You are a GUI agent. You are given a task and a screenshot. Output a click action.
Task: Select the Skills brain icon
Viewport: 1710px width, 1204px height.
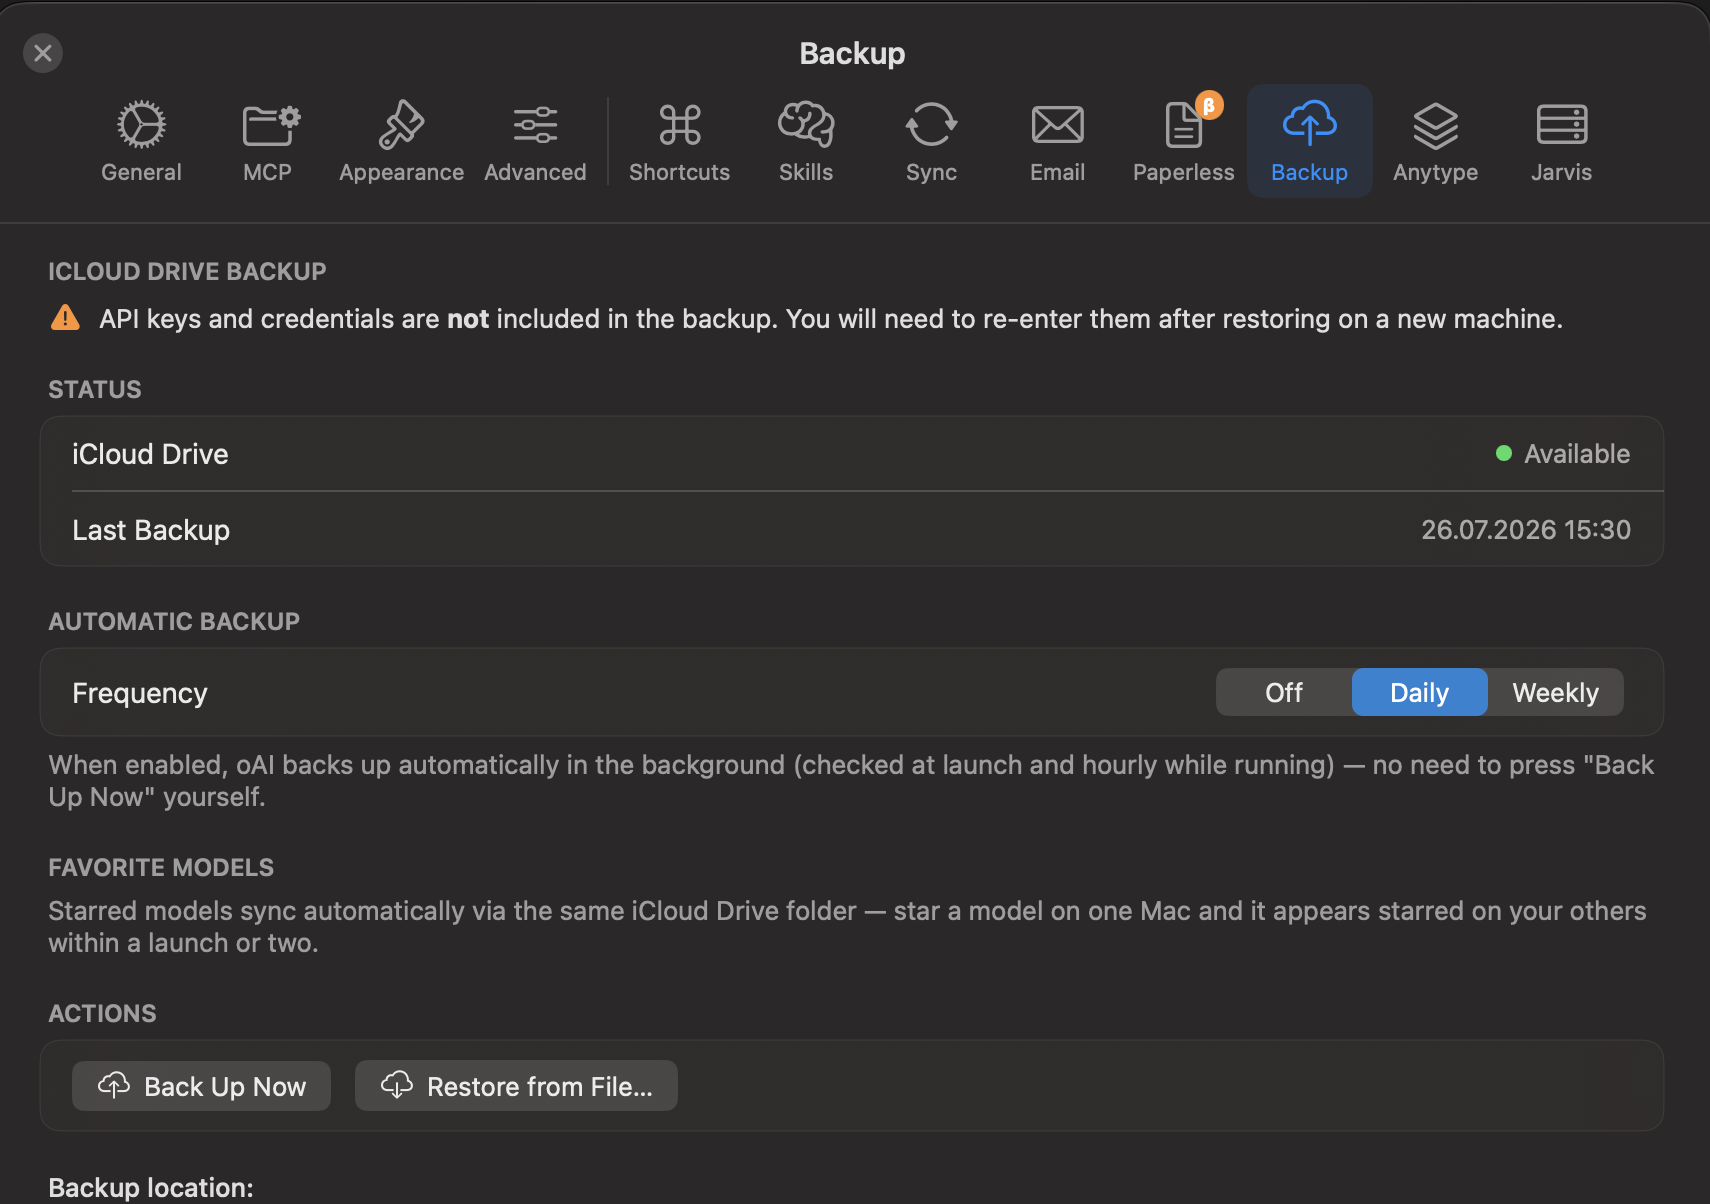click(806, 125)
